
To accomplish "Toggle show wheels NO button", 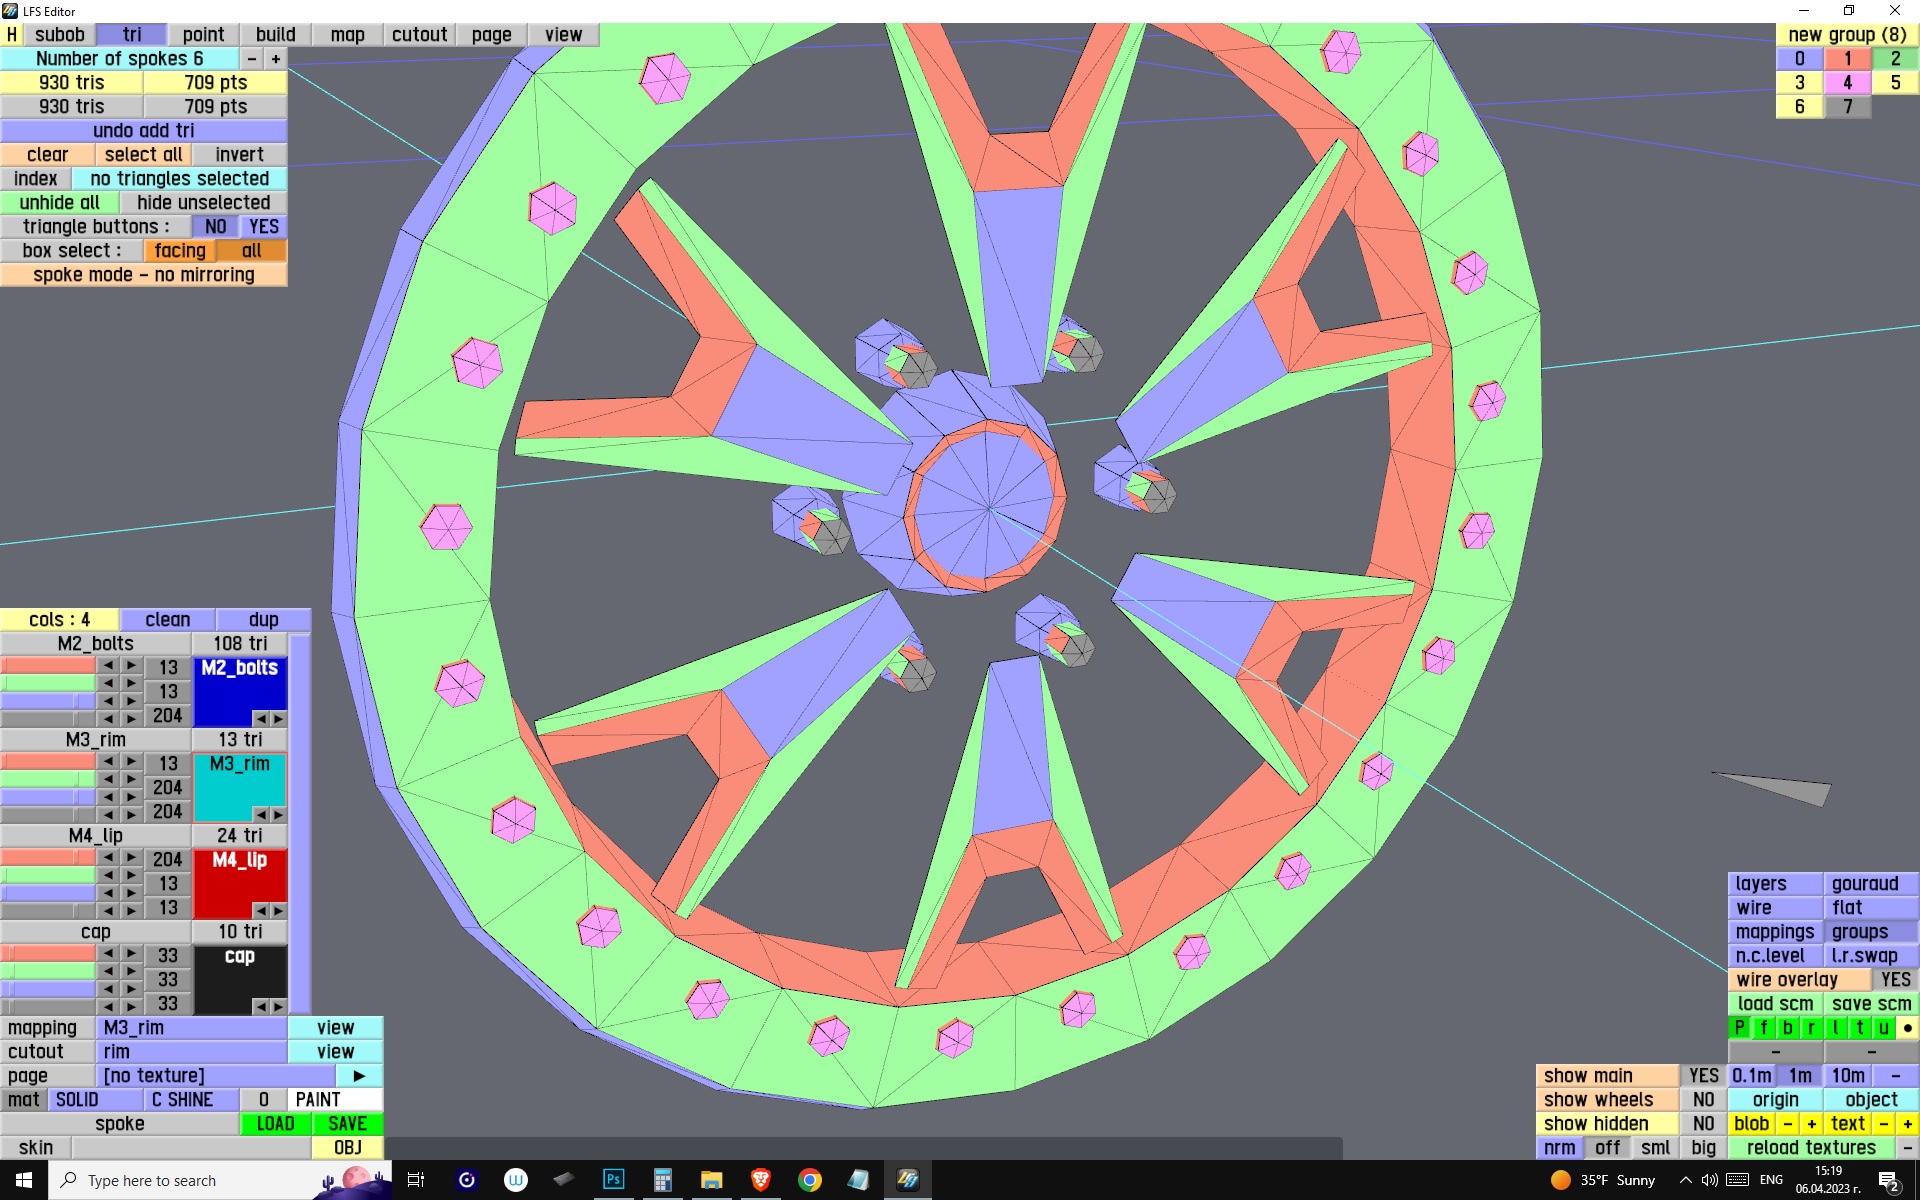I will 1703,1100.
